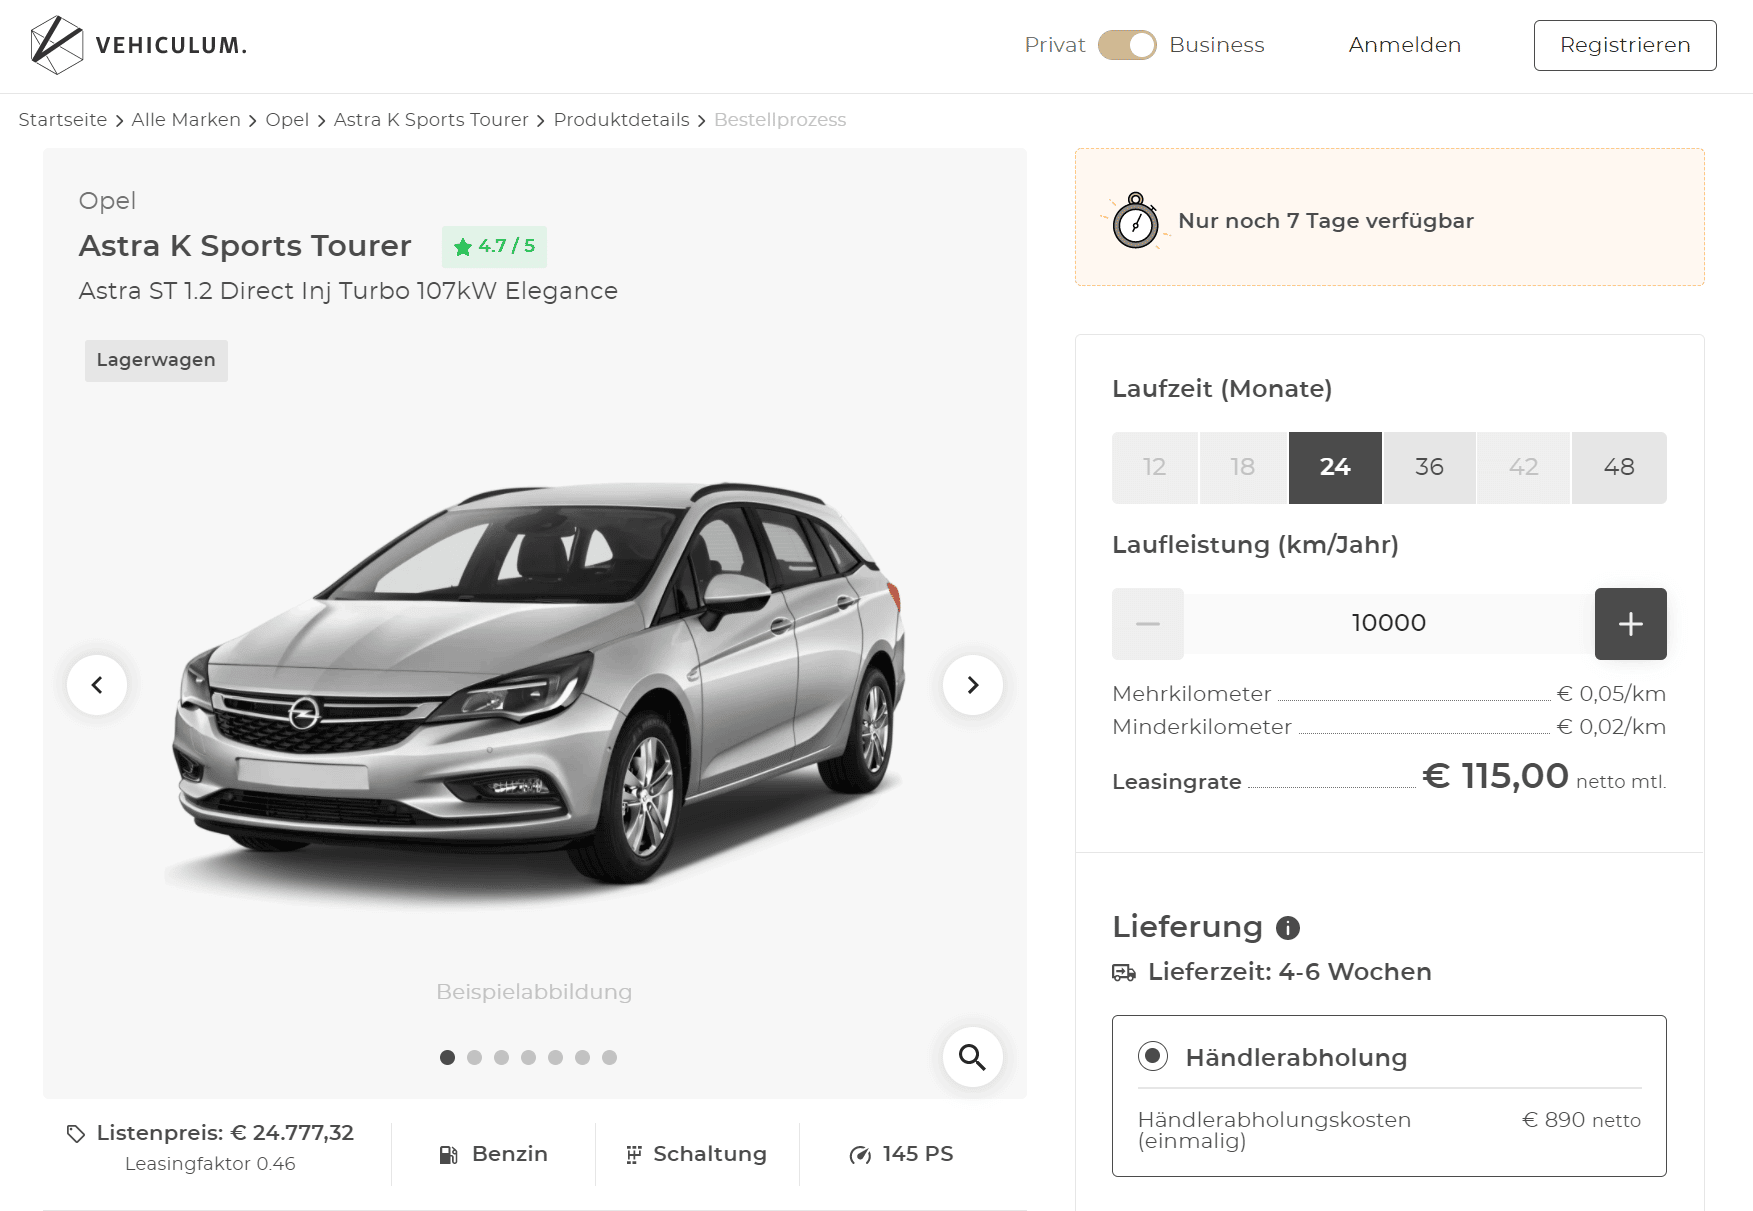Click the € 115,00 leasing rate
The height and width of the screenshot is (1211, 1753).
[x=1495, y=776]
